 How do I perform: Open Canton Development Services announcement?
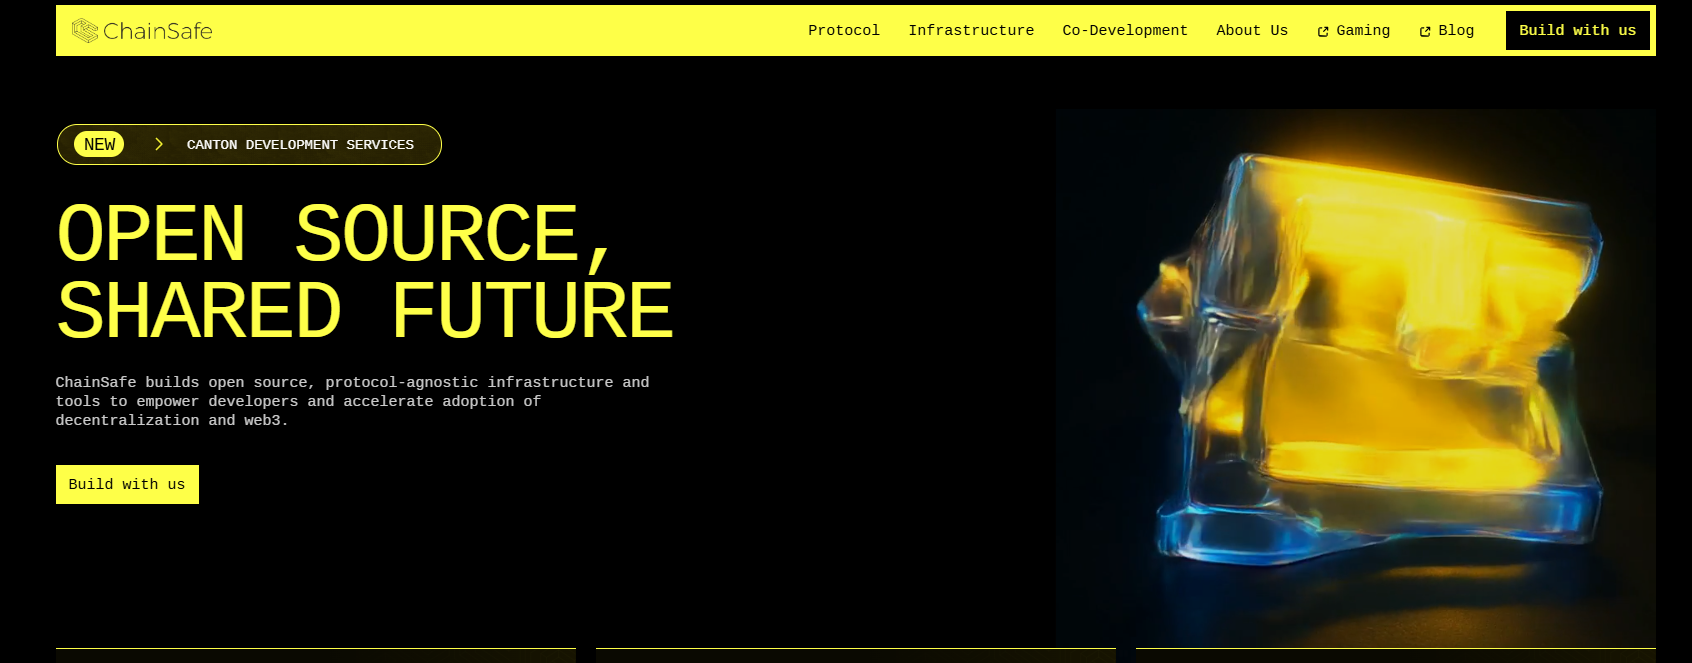click(300, 145)
